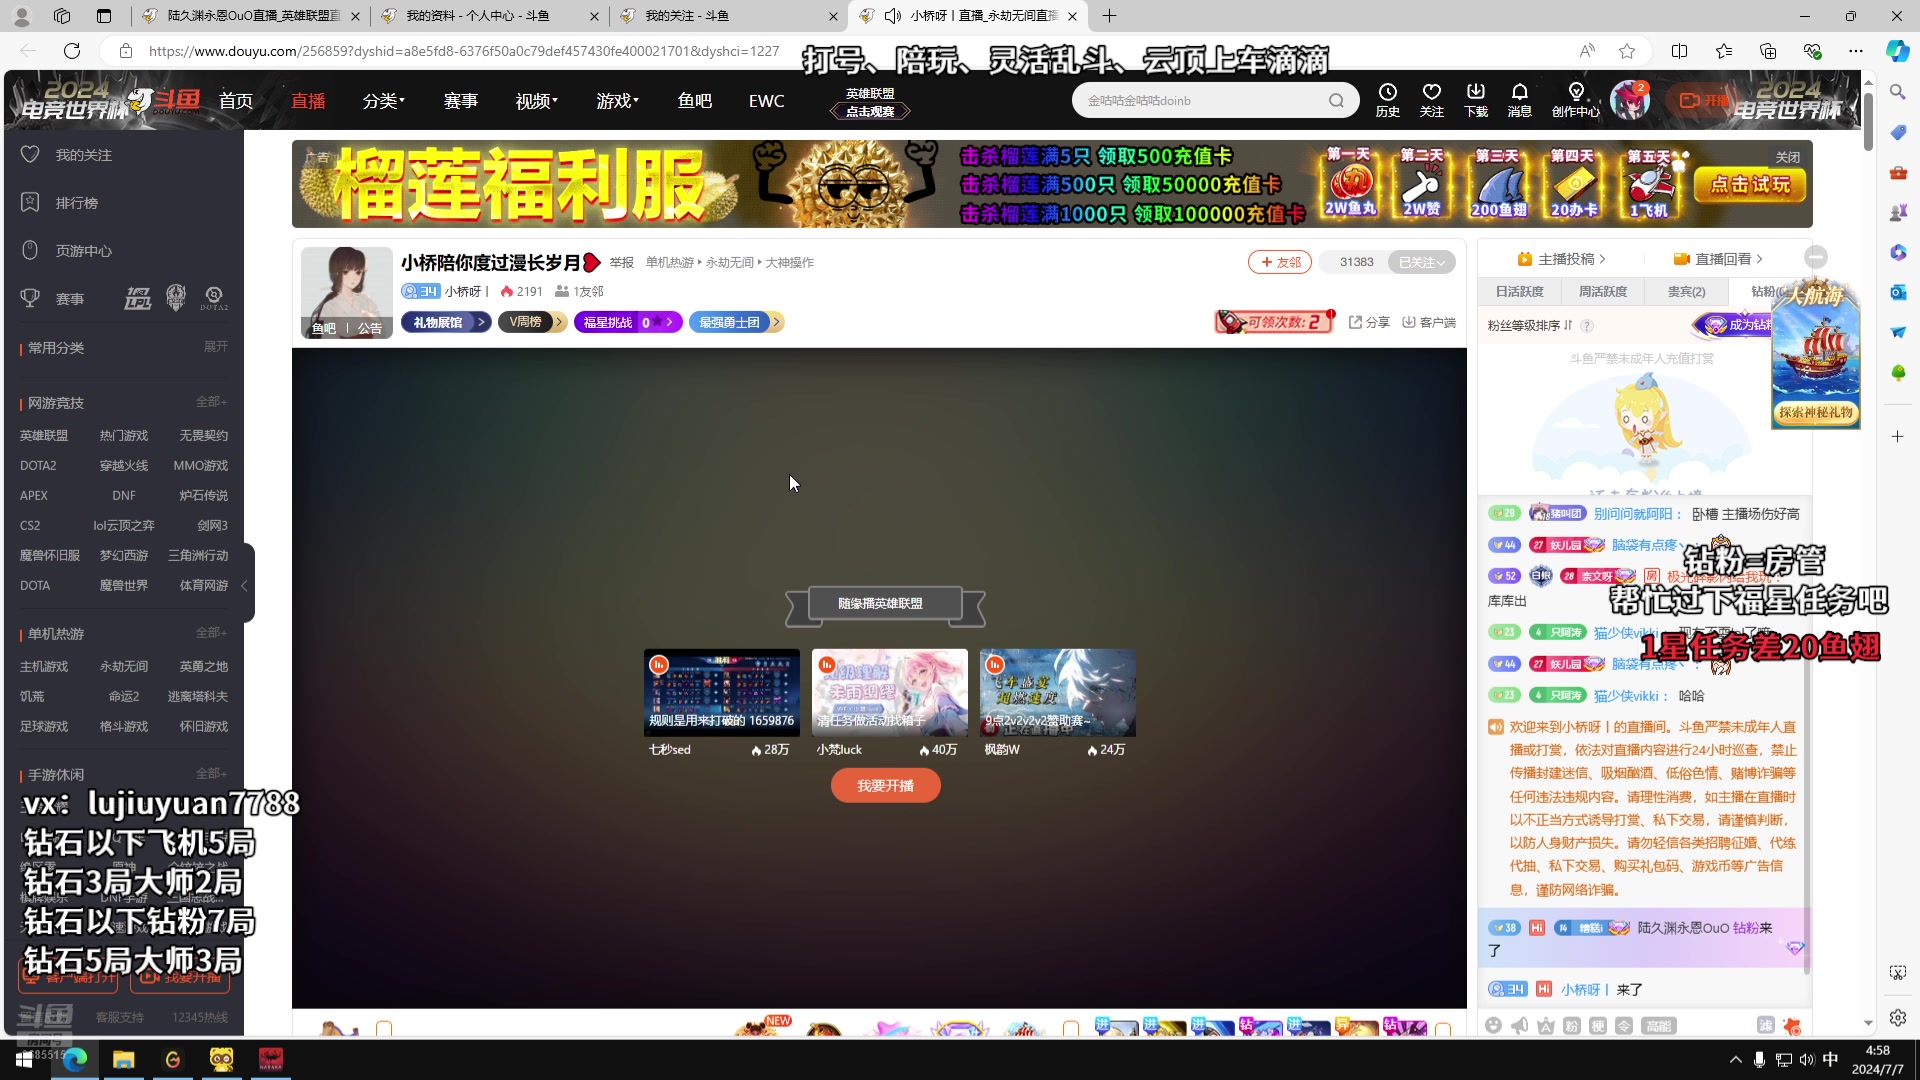Toggle the 已关注 follow status button
The width and height of the screenshot is (1920, 1080).
1422,262
